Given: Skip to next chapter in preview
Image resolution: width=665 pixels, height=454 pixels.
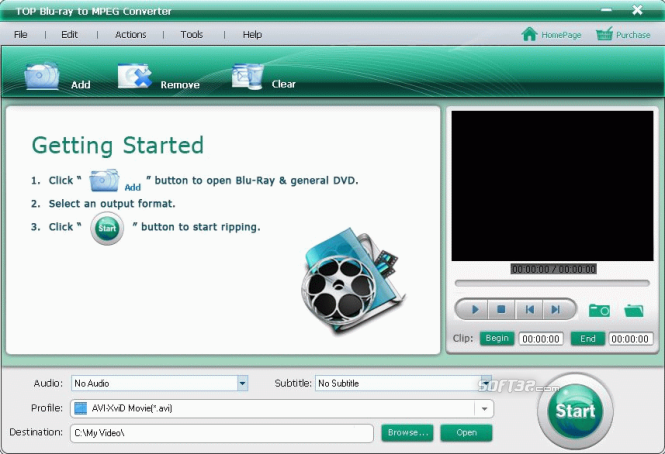Looking at the screenshot, I should pyautogui.click(x=556, y=310).
